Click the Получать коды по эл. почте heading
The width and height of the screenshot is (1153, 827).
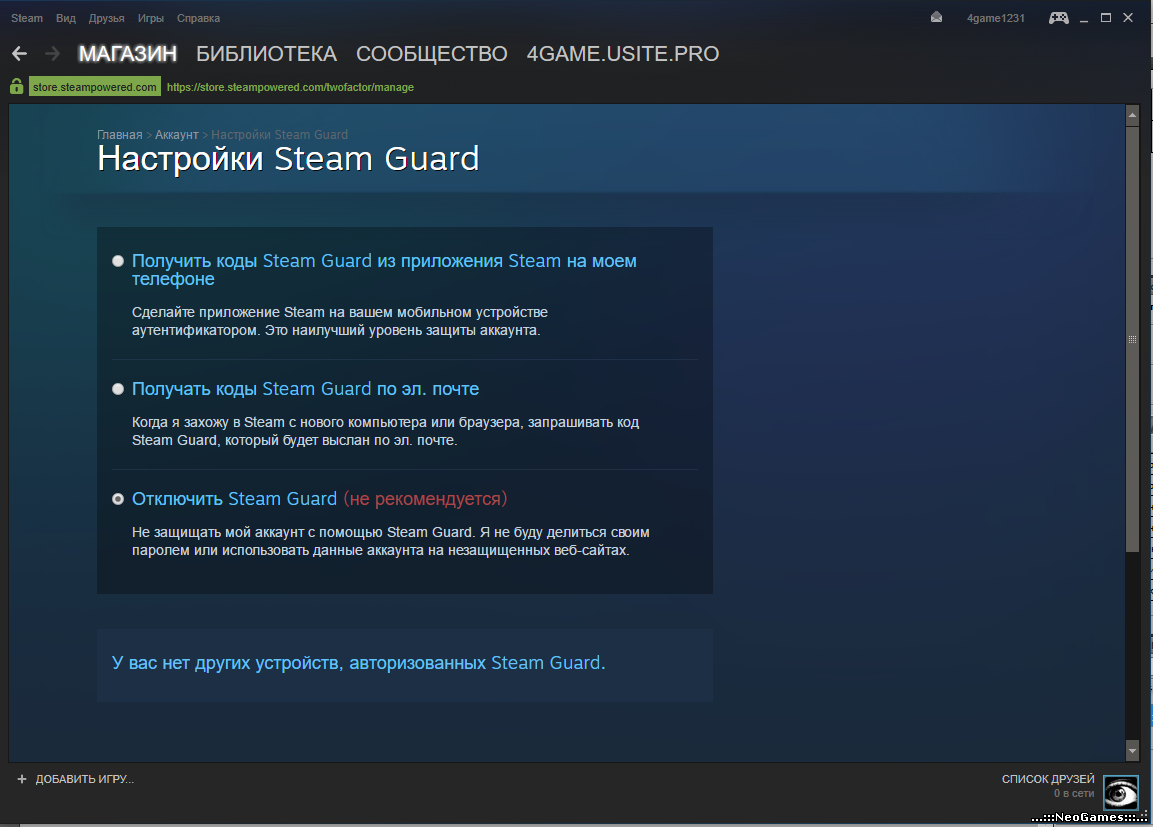[x=305, y=389]
